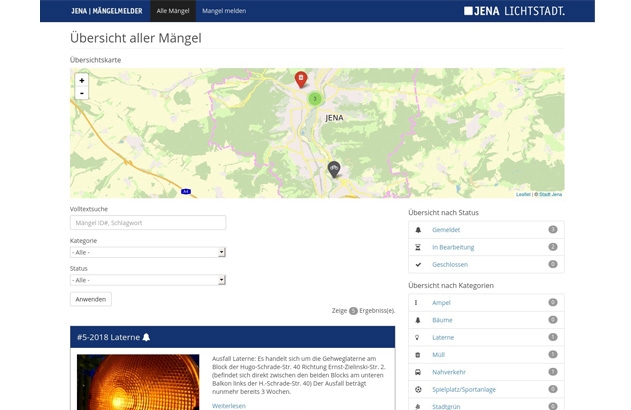Filter by Geschlossen status link
Screen dimensions: 631x410
click(x=450, y=265)
